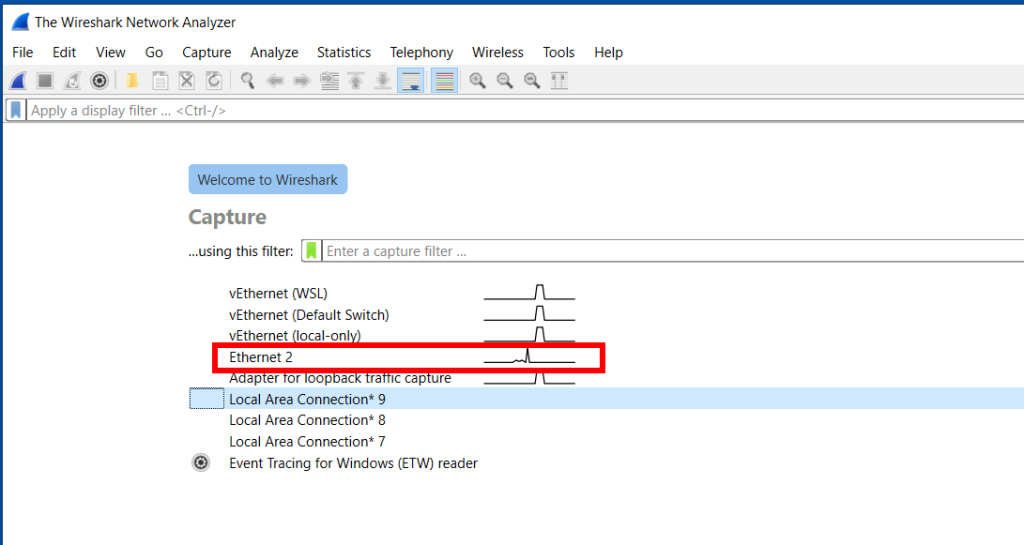Open the capture filter bookmark dropdown
This screenshot has height=545, width=1024.
pyautogui.click(x=312, y=251)
